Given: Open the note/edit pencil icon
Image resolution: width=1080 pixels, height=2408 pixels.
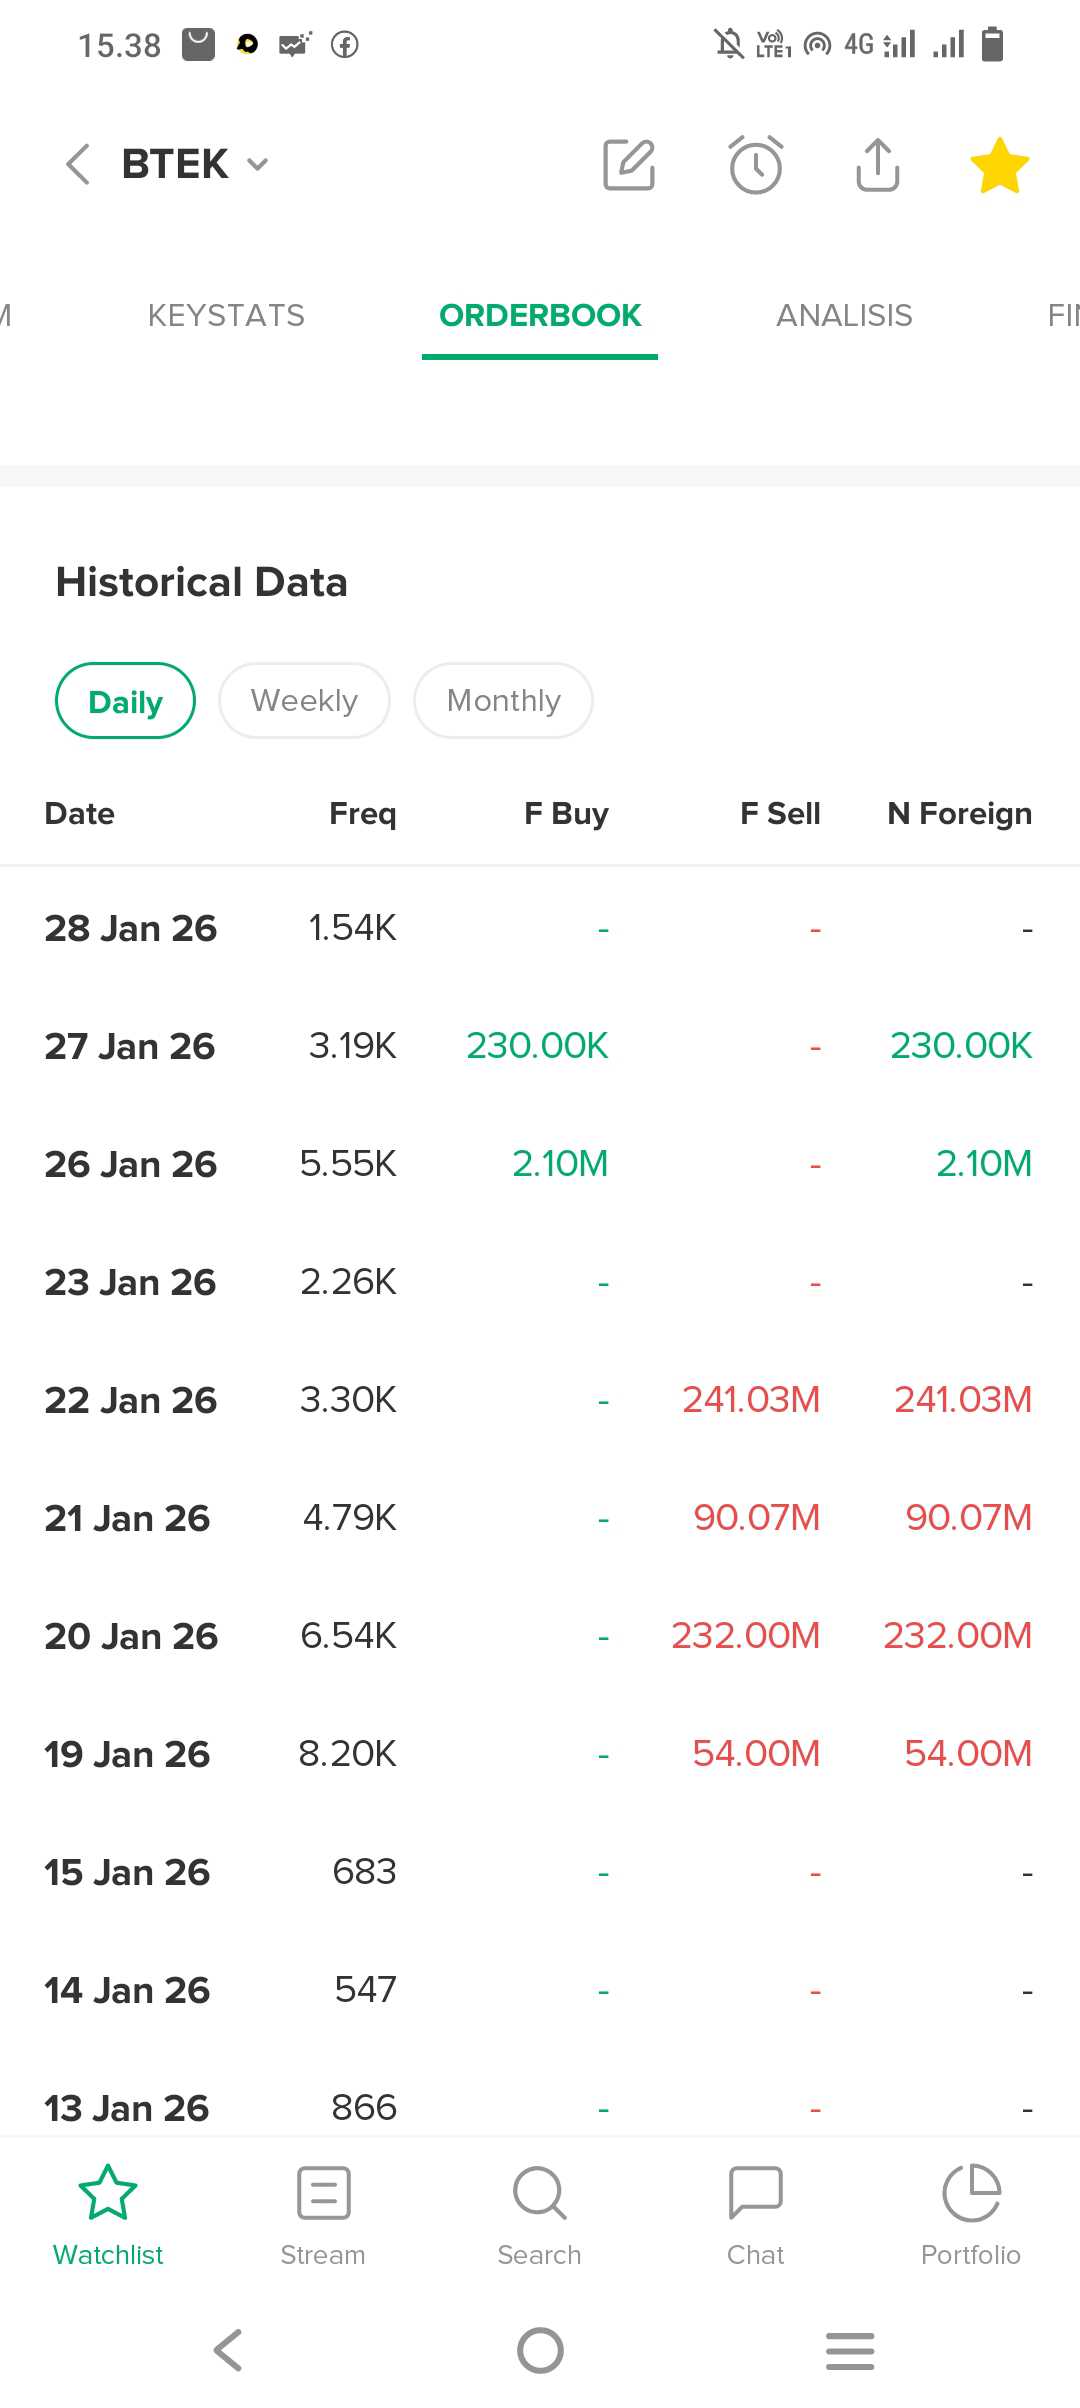Looking at the screenshot, I should [x=629, y=165].
